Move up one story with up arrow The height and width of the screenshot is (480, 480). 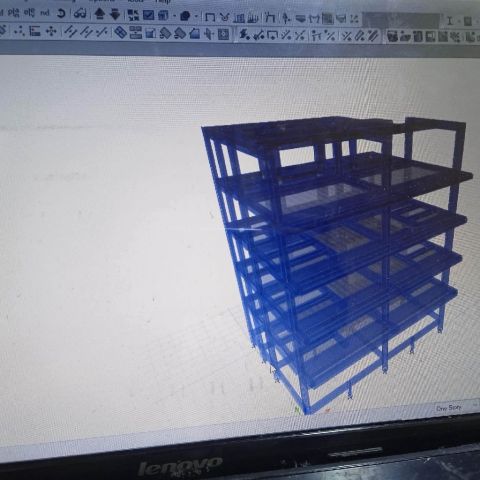click(100, 14)
